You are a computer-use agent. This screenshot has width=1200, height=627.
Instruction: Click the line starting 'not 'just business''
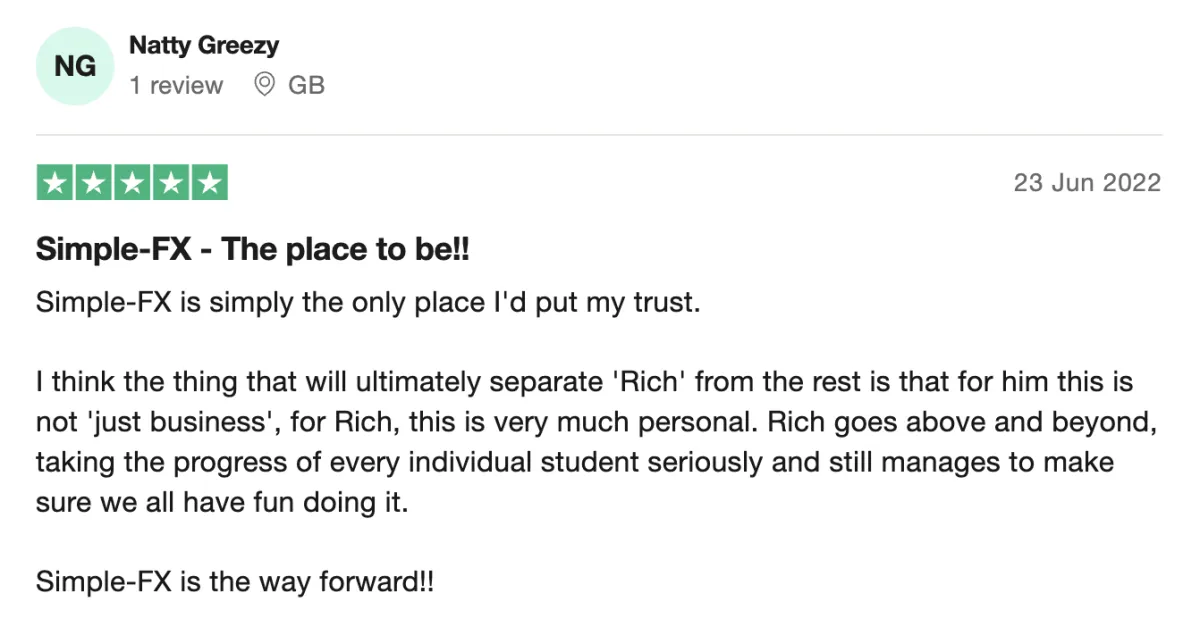click(597, 423)
